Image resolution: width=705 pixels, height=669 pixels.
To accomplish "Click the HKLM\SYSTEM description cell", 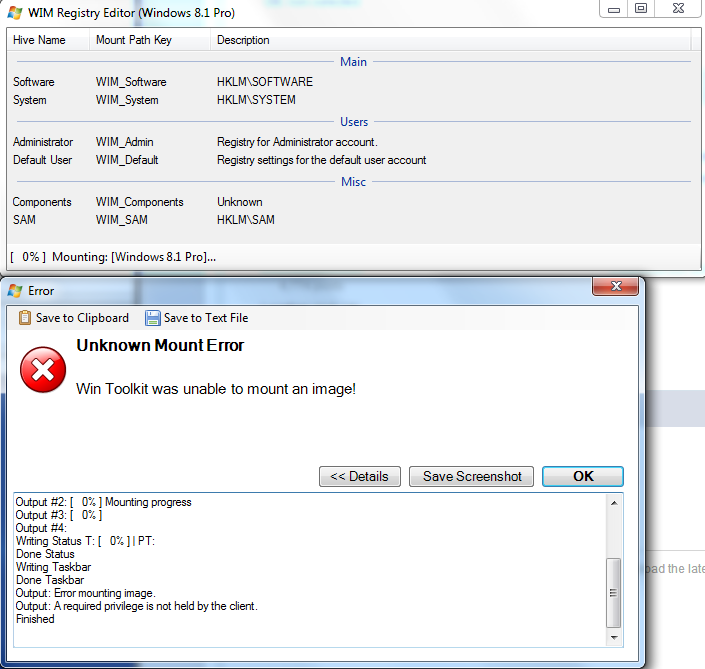I will tap(256, 100).
